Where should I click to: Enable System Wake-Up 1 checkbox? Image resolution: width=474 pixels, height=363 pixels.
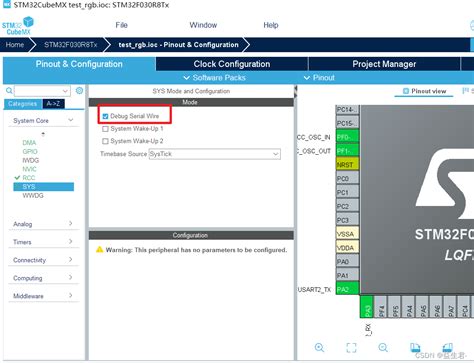point(105,129)
